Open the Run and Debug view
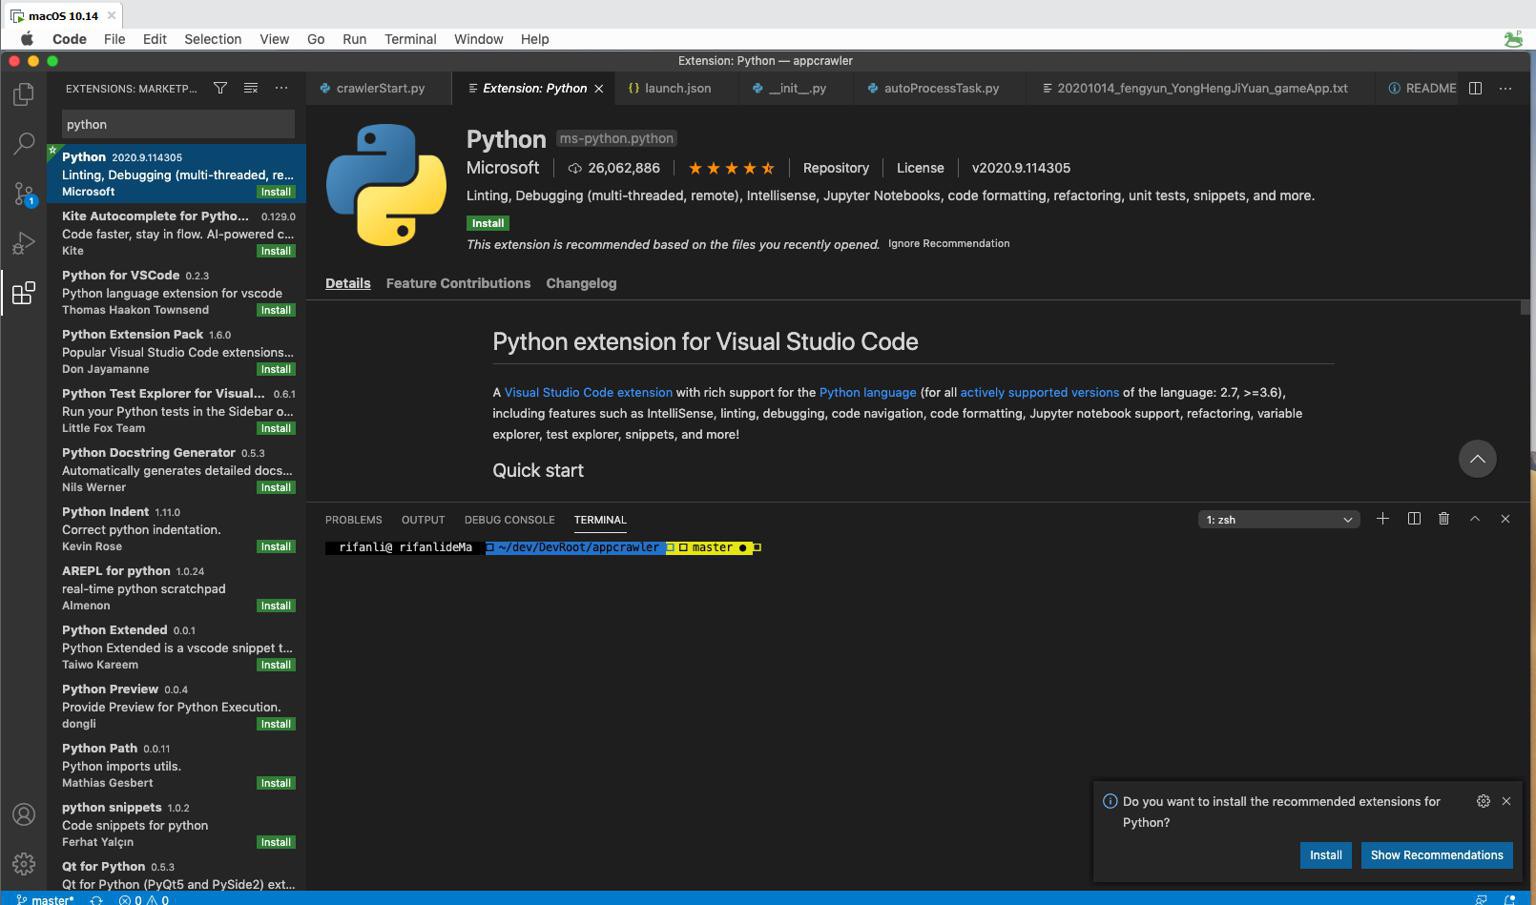The height and width of the screenshot is (905, 1536). [23, 243]
